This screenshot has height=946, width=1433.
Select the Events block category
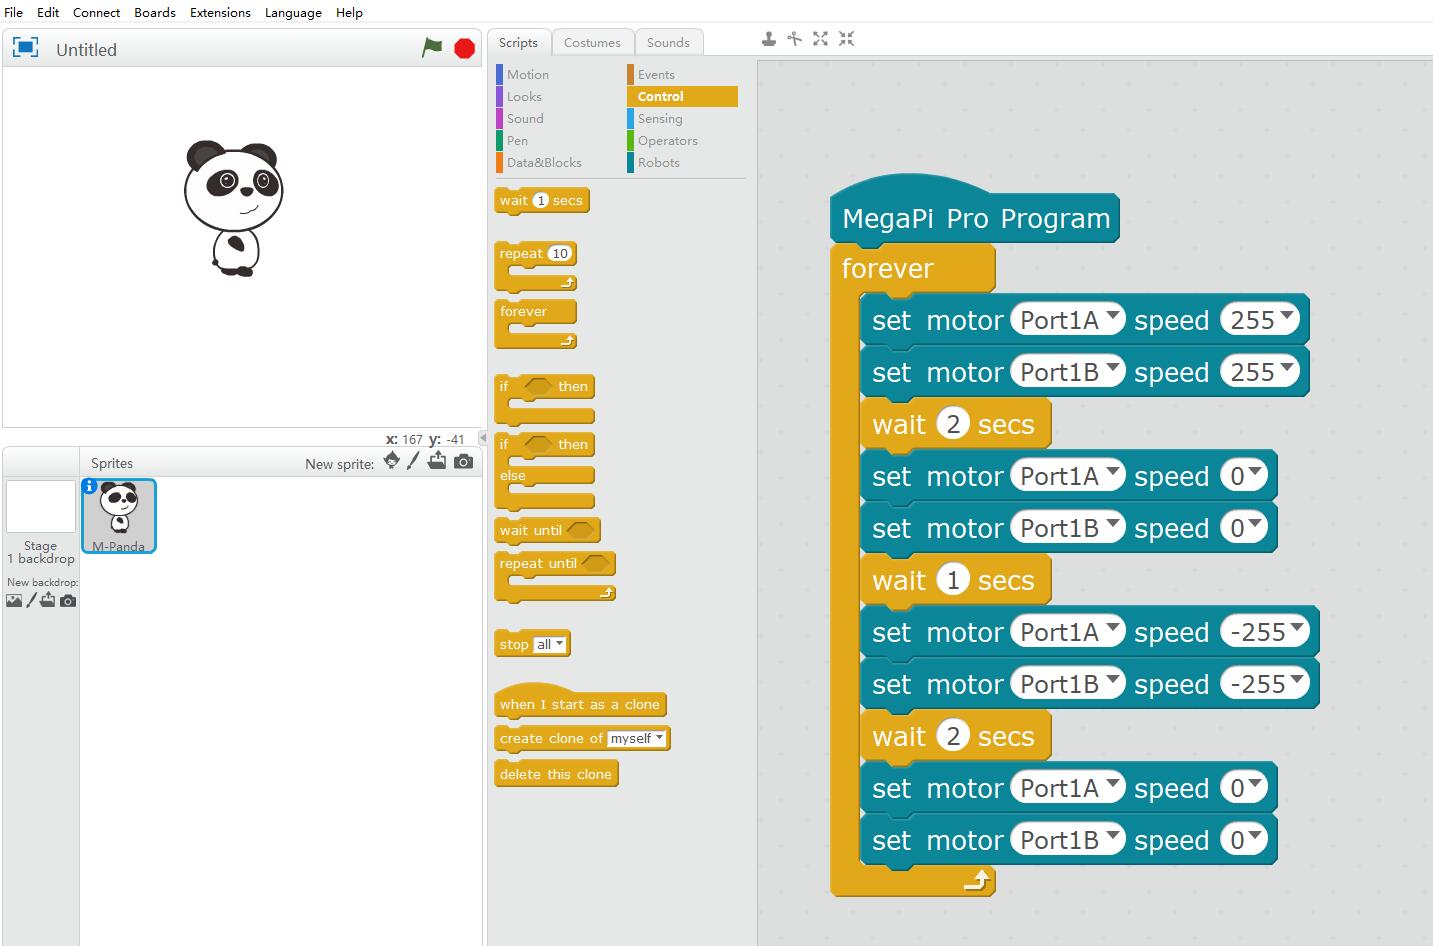point(656,74)
